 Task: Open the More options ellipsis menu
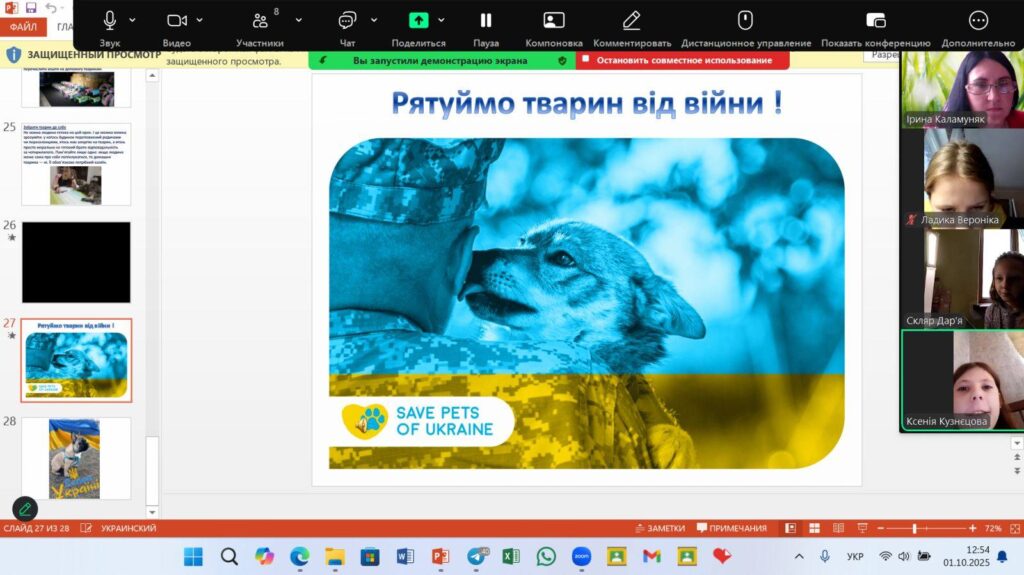[x=978, y=21]
